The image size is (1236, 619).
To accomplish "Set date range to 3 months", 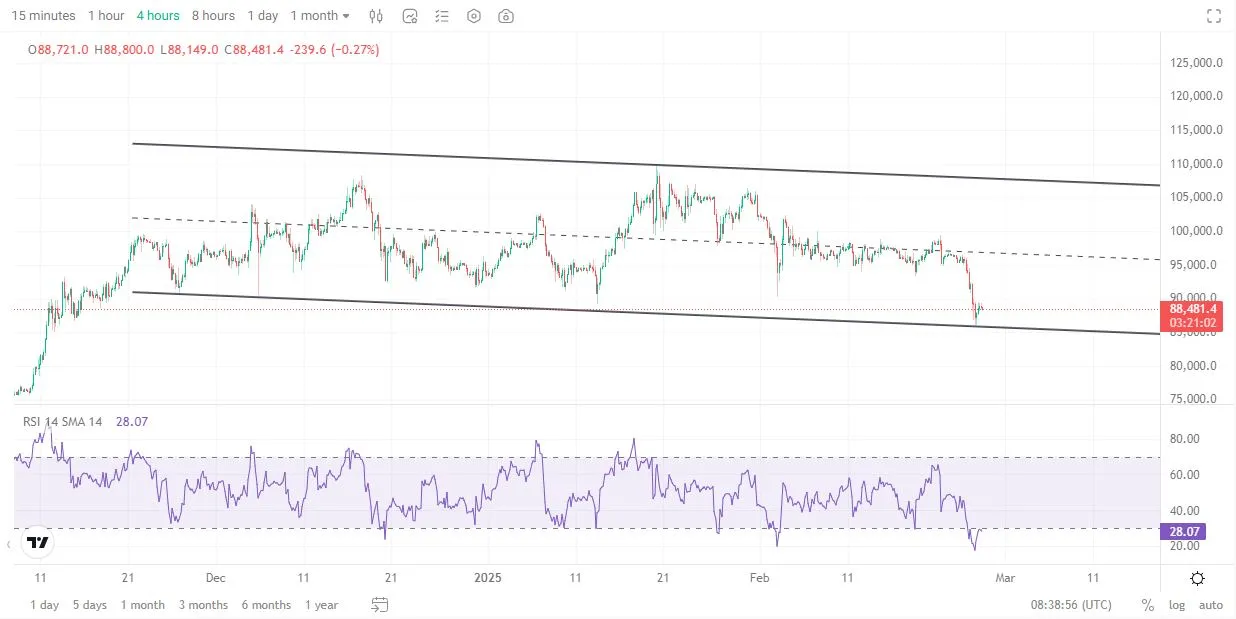I will pyautogui.click(x=203, y=605).
